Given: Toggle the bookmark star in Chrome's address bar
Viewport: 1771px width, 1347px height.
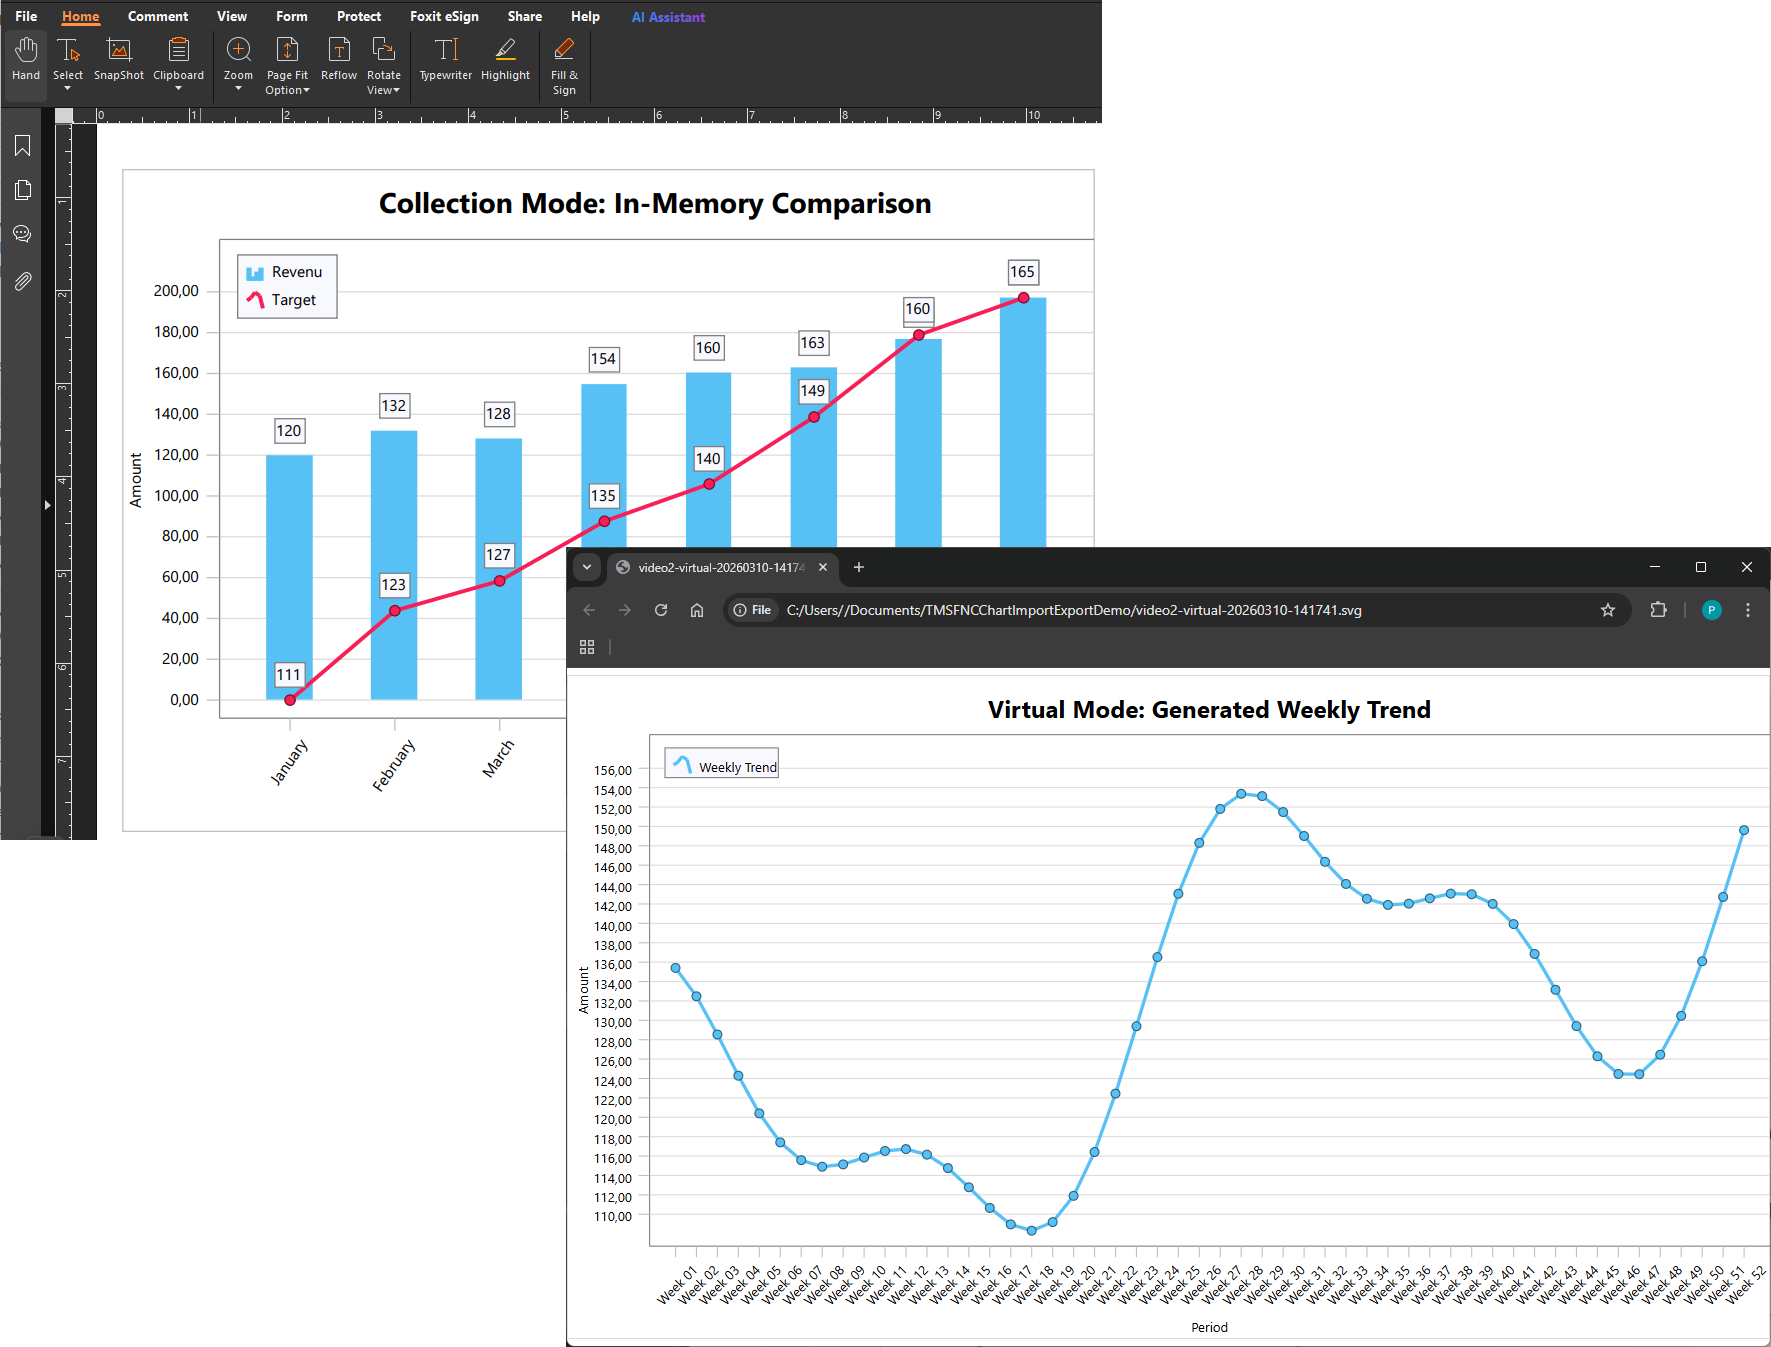Looking at the screenshot, I should pos(1607,610).
